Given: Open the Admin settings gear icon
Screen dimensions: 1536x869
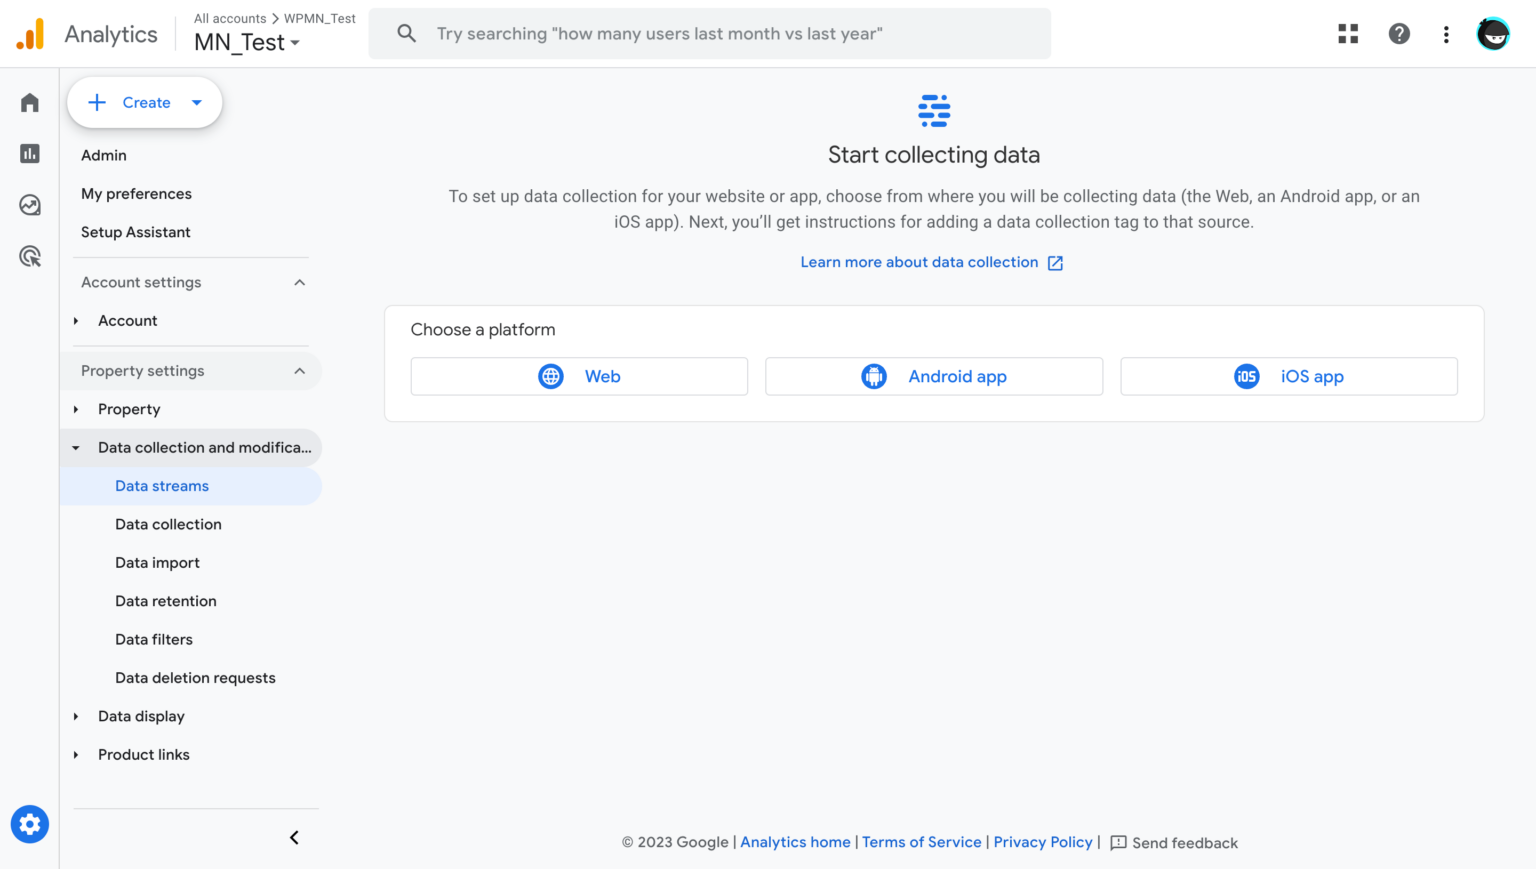Looking at the screenshot, I should tap(29, 824).
